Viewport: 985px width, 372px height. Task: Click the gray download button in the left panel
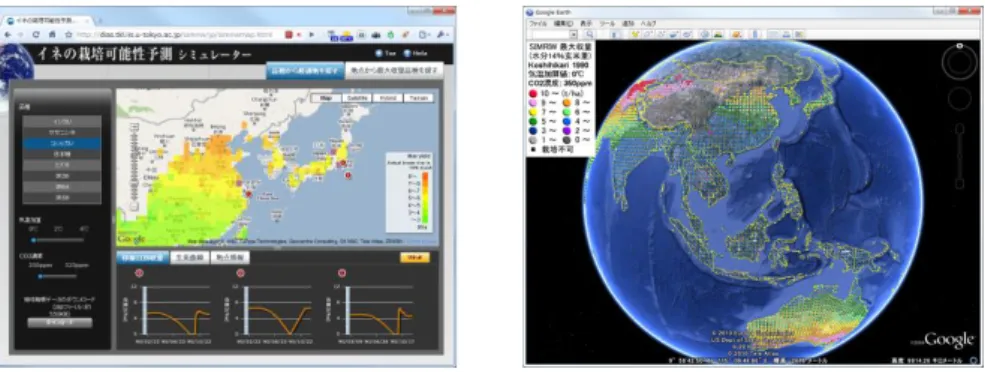click(x=60, y=322)
